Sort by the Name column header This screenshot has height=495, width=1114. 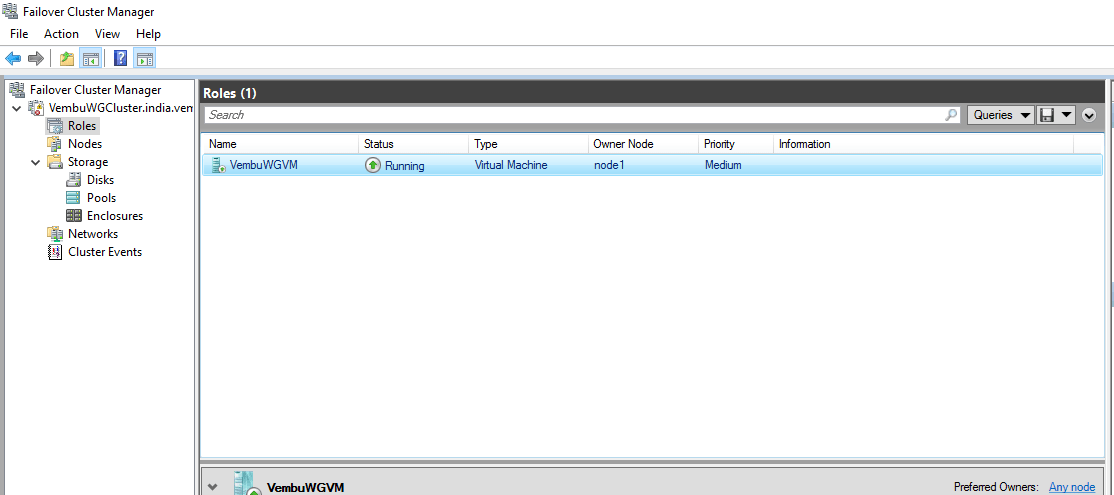tap(280, 144)
